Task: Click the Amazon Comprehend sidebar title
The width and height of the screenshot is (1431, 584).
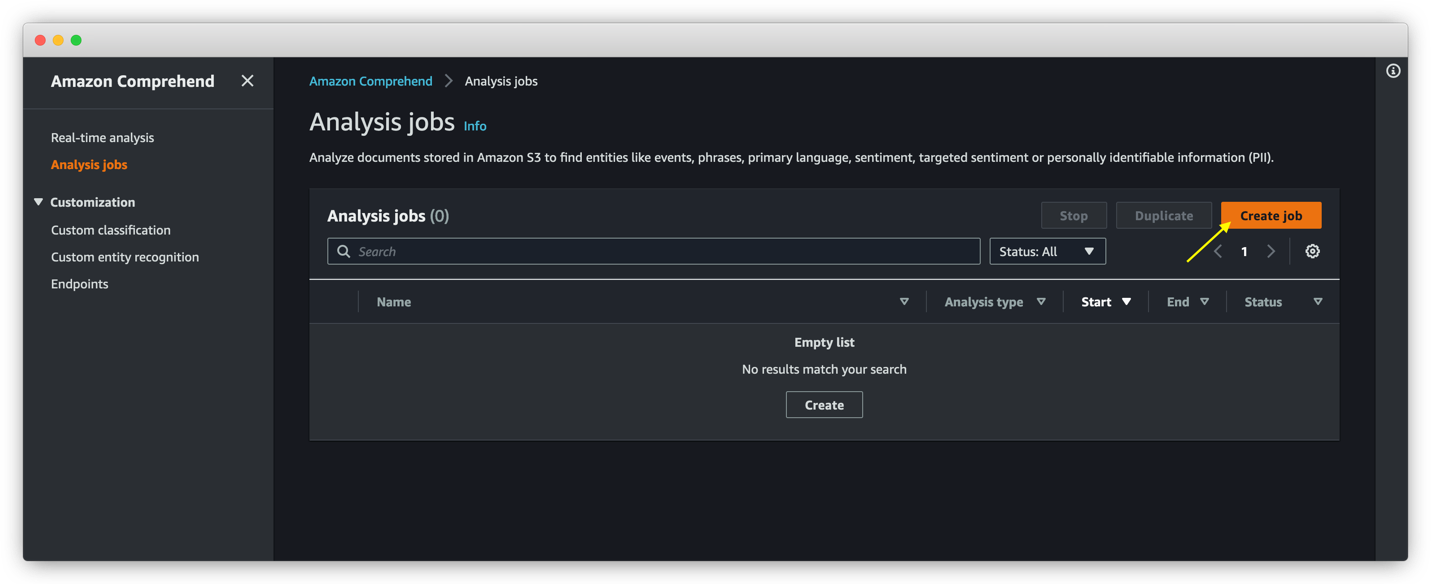Action: coord(133,81)
